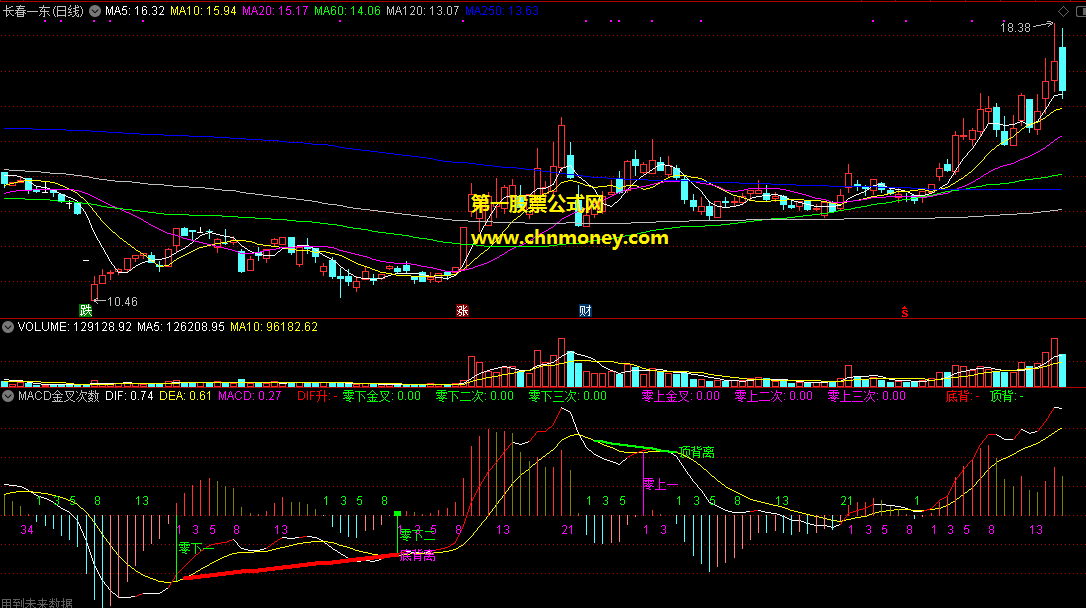Click the 零下一 annotation label
The image size is (1086, 608).
click(196, 548)
